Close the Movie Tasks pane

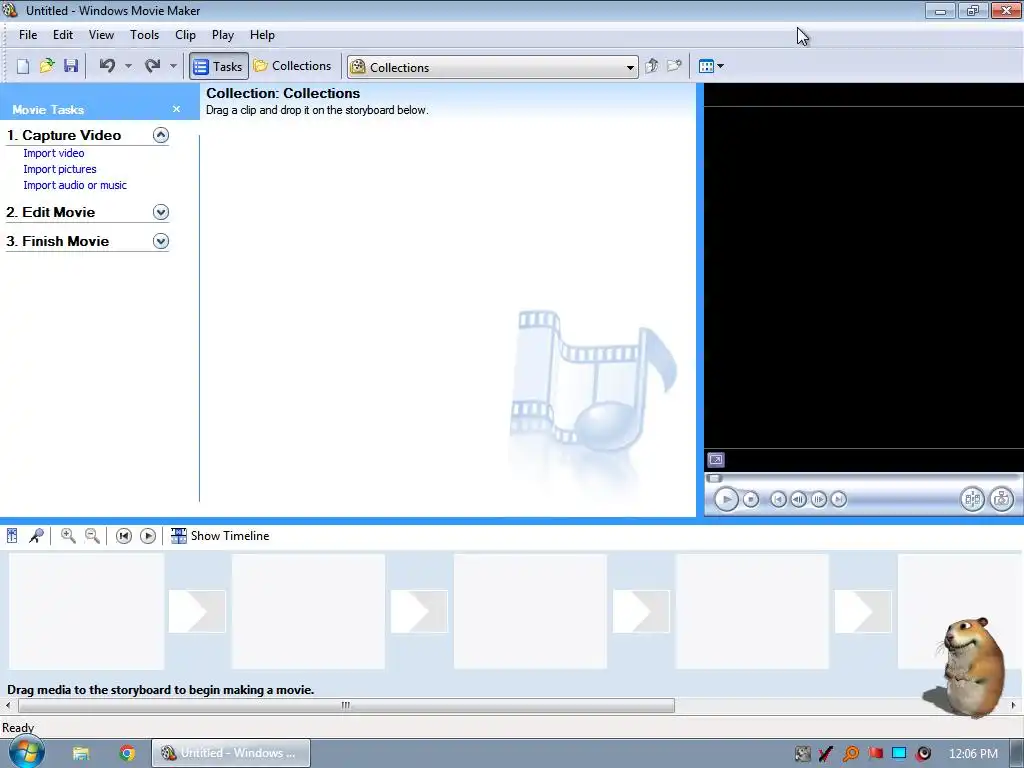click(176, 109)
